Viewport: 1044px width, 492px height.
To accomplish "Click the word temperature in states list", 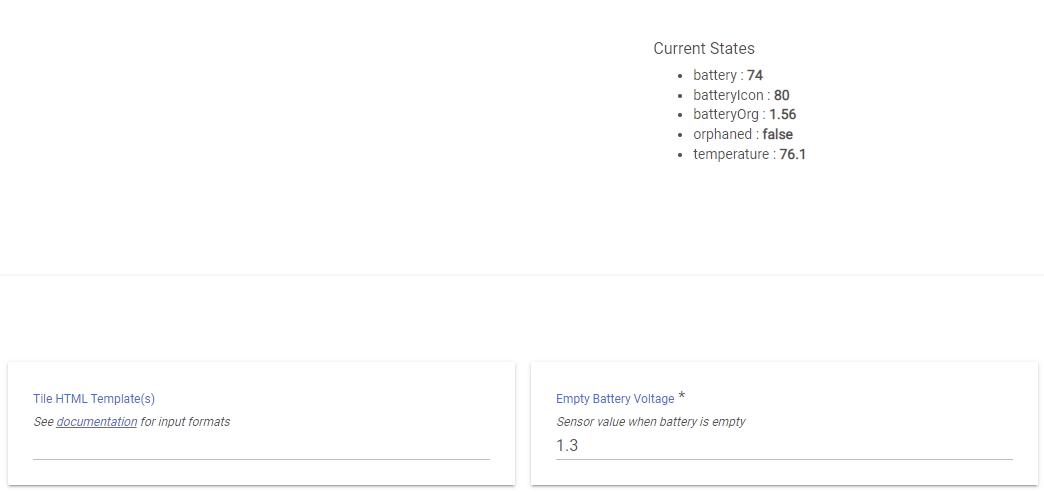I will pyautogui.click(x=730, y=154).
